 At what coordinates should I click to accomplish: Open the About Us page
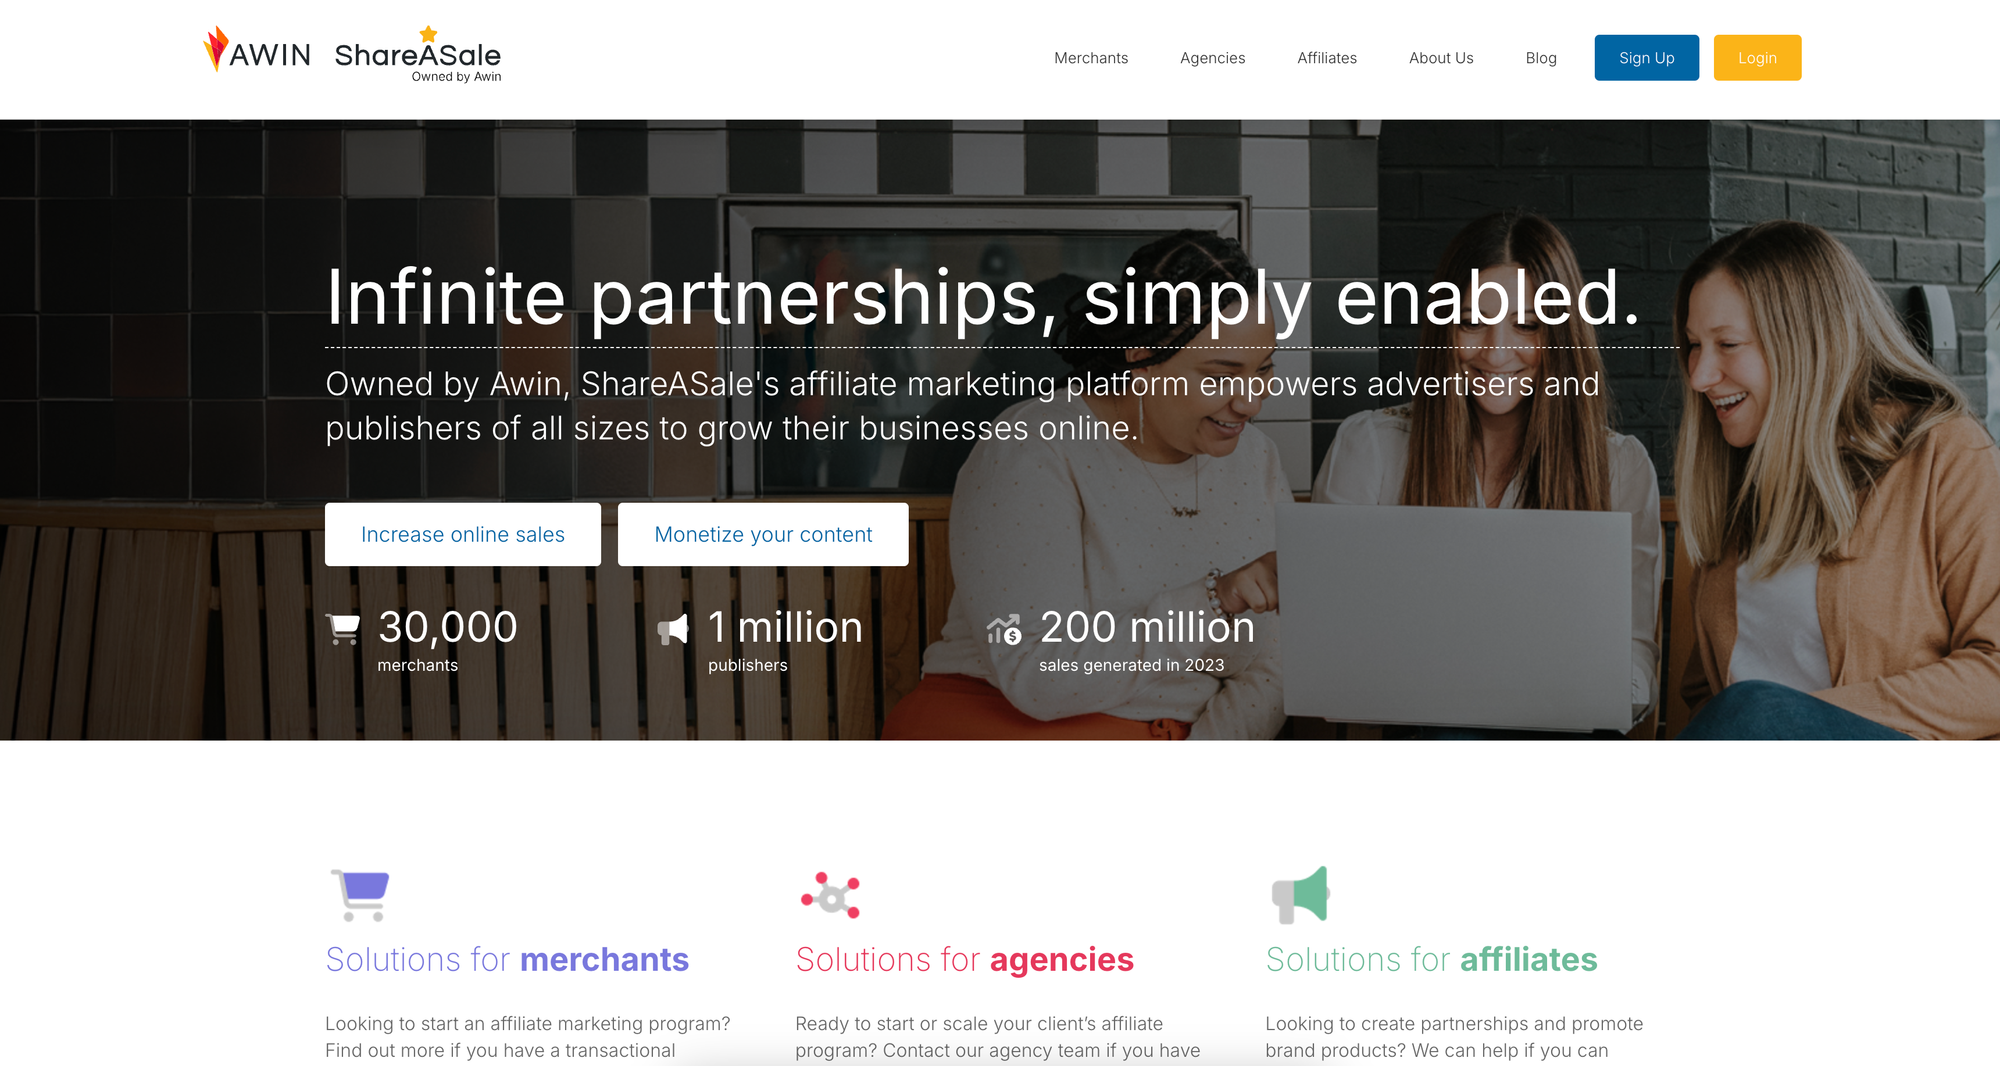(x=1441, y=58)
